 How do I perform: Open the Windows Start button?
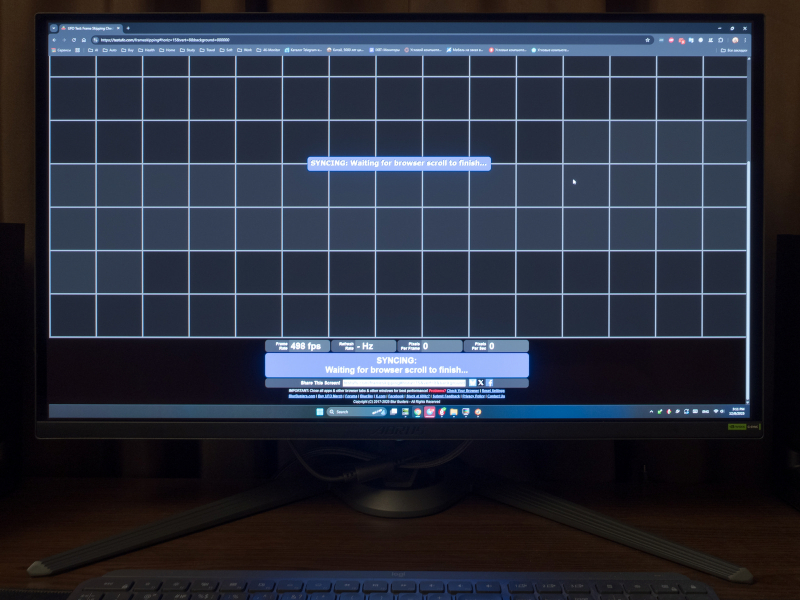[319, 411]
